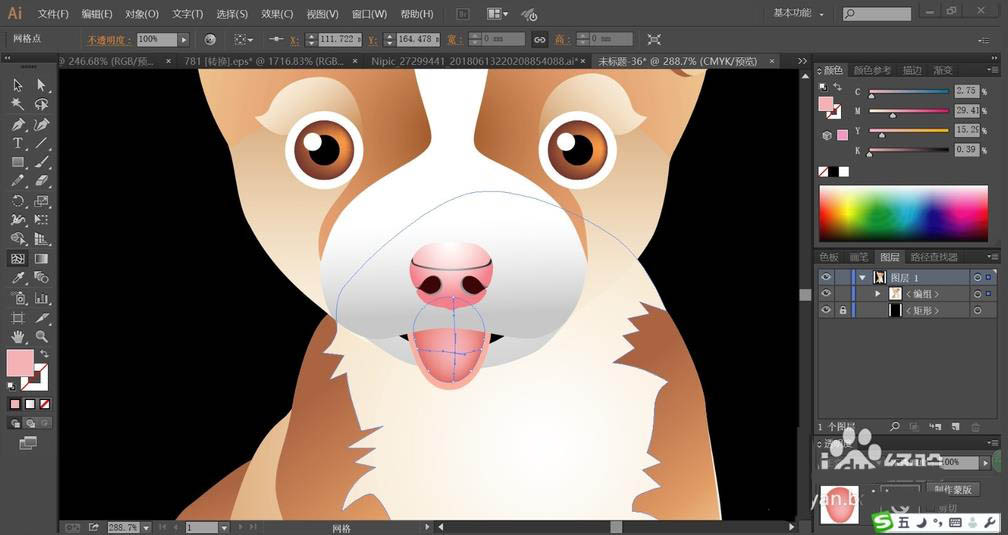Choose the Direct Selection tool
Viewport: 1008px width, 535px height.
pyautogui.click(x=42, y=86)
